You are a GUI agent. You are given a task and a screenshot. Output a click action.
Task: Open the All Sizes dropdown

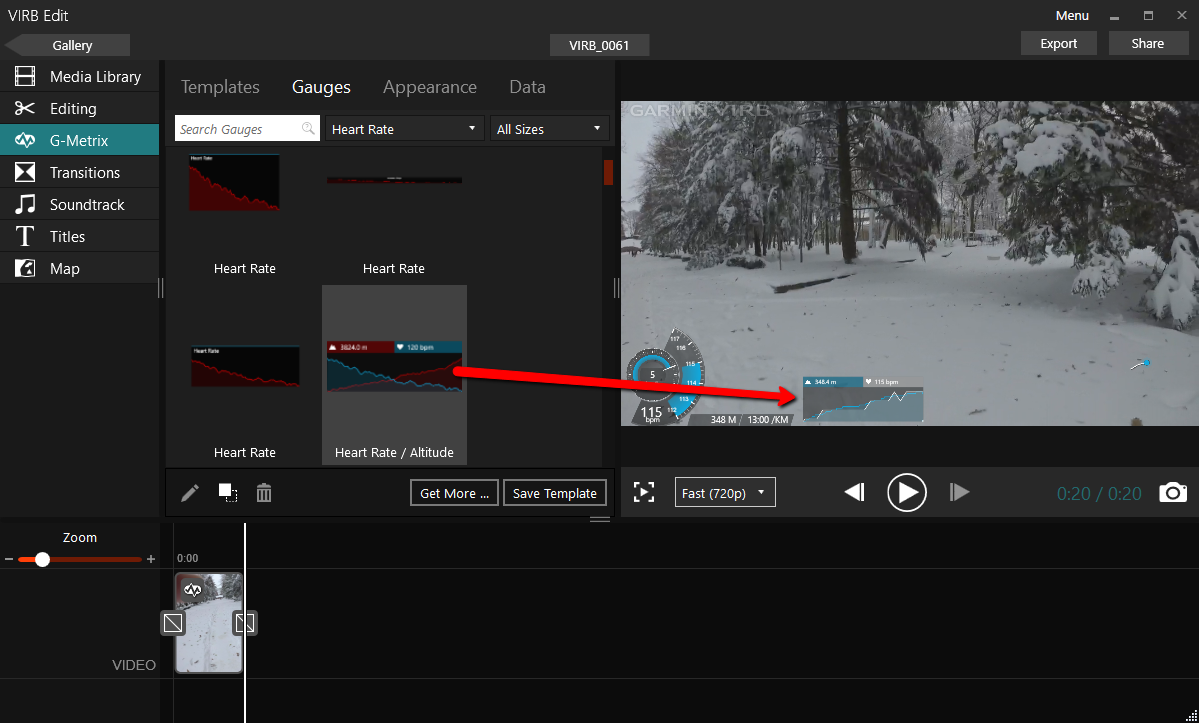[550, 129]
